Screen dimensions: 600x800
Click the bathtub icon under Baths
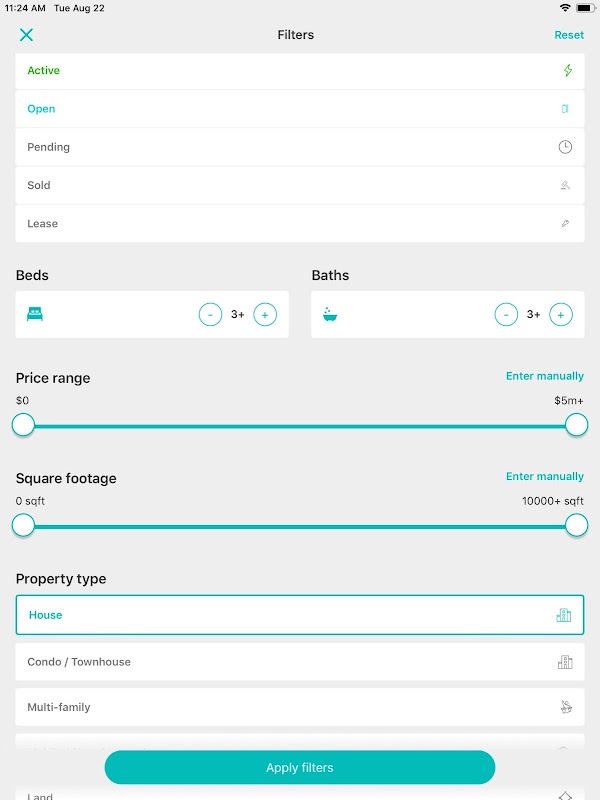pos(330,314)
